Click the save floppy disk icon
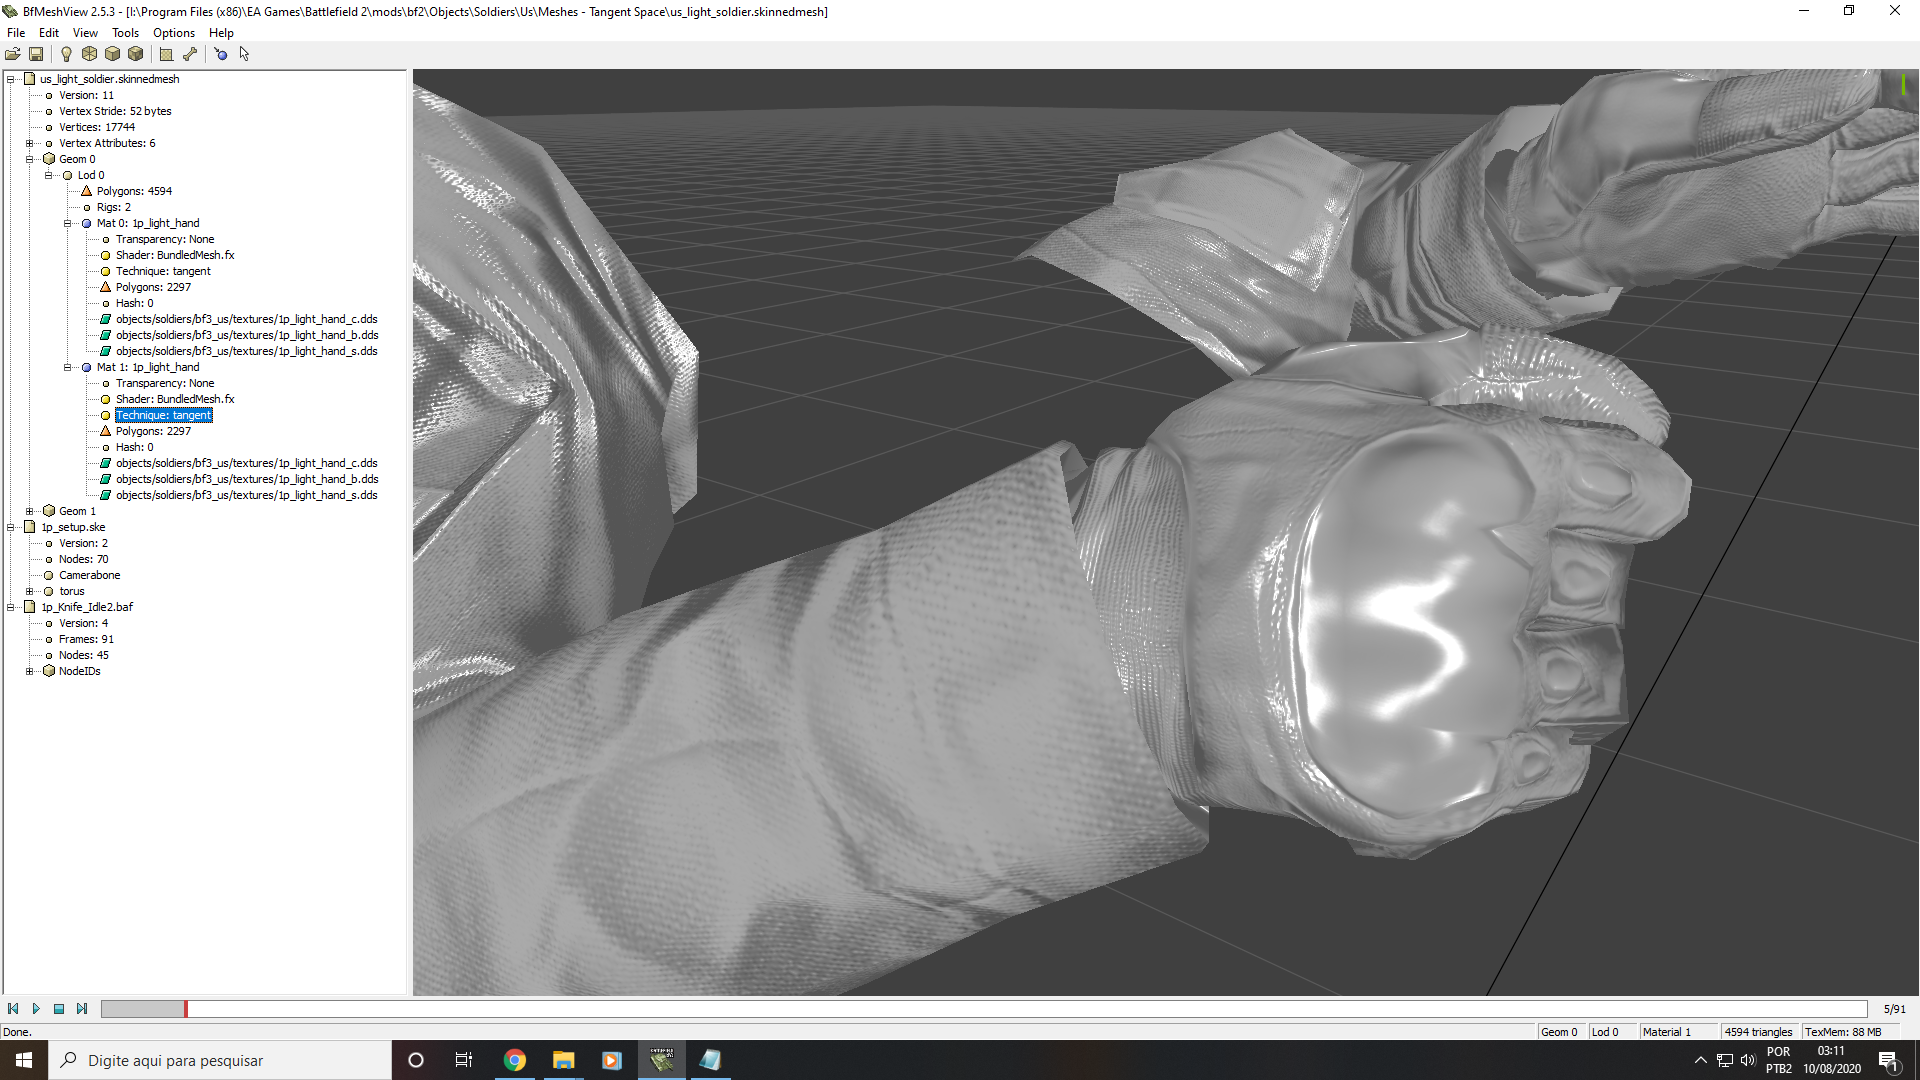The height and width of the screenshot is (1080, 1920). [36, 54]
